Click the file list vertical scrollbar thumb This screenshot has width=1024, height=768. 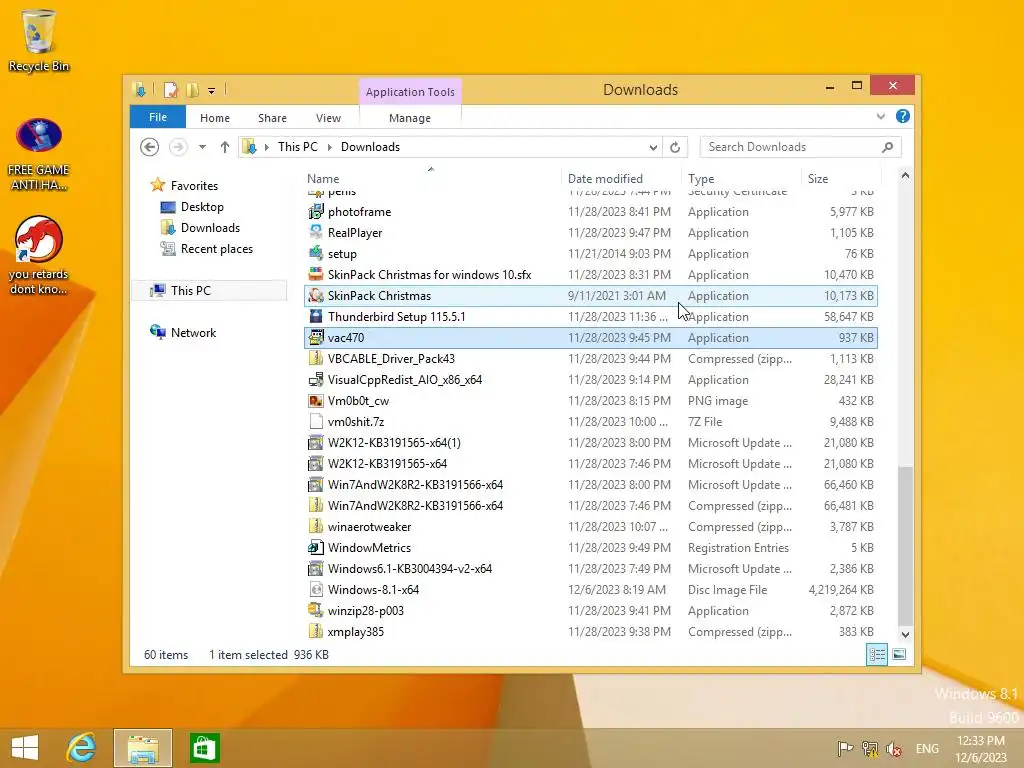pos(905,545)
